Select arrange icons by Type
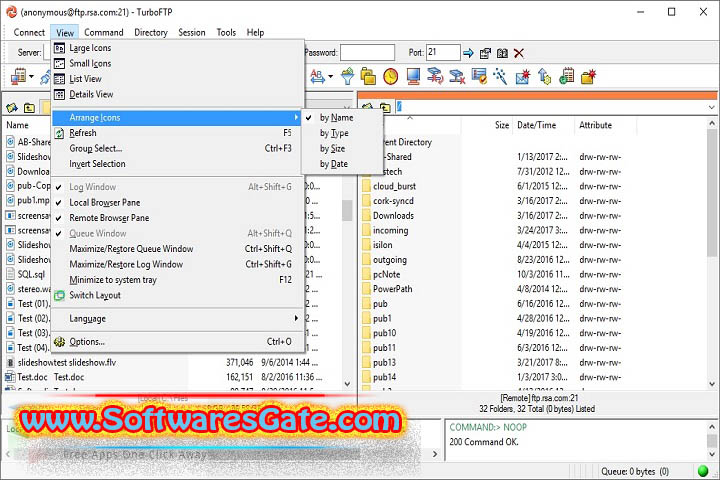The width and height of the screenshot is (720, 480). (342, 133)
